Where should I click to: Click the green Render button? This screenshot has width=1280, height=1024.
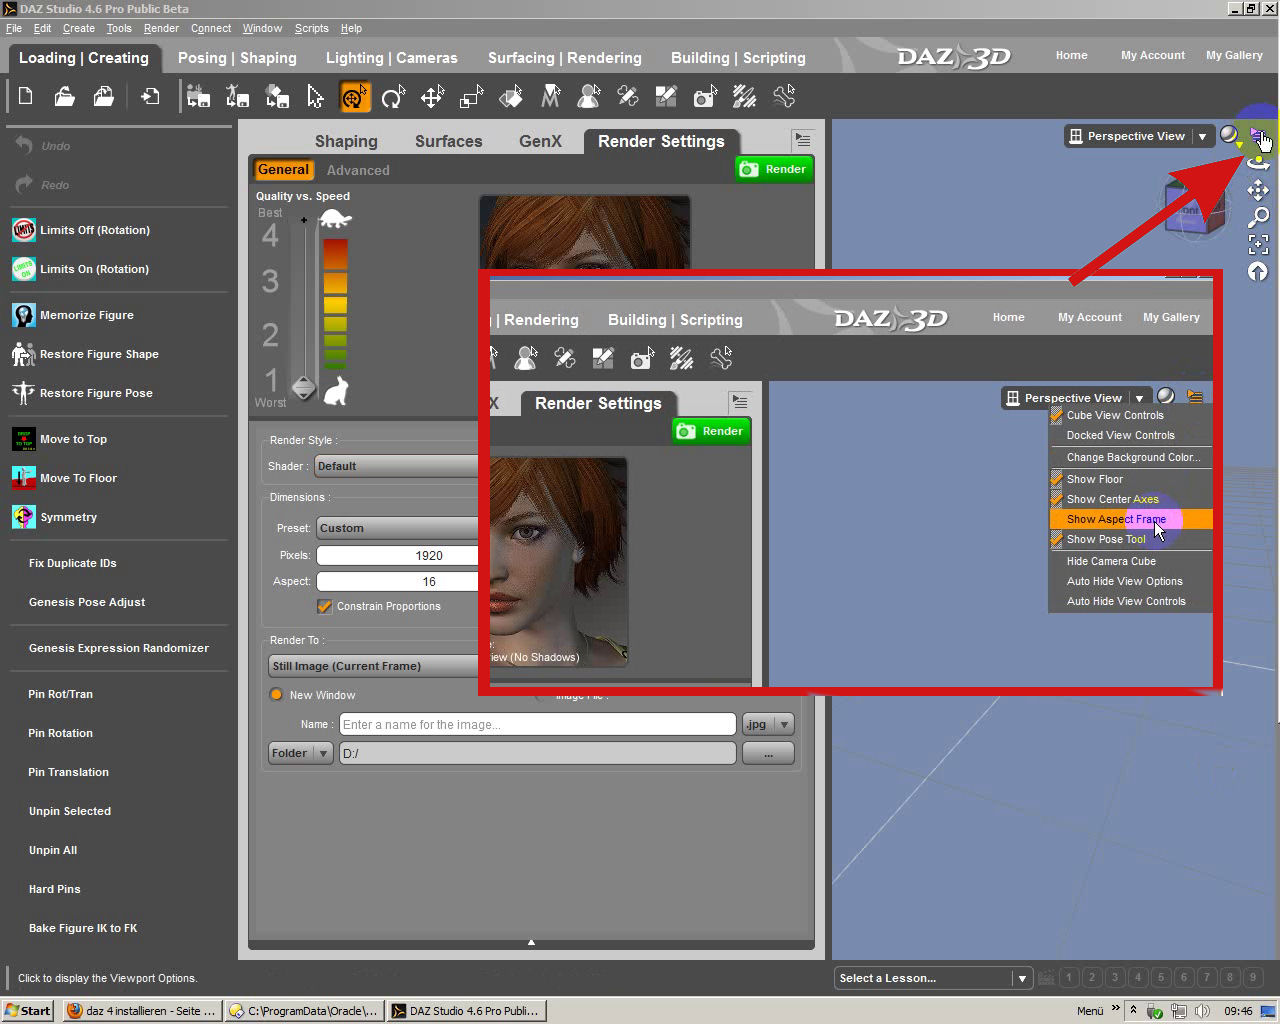pyautogui.click(x=773, y=169)
